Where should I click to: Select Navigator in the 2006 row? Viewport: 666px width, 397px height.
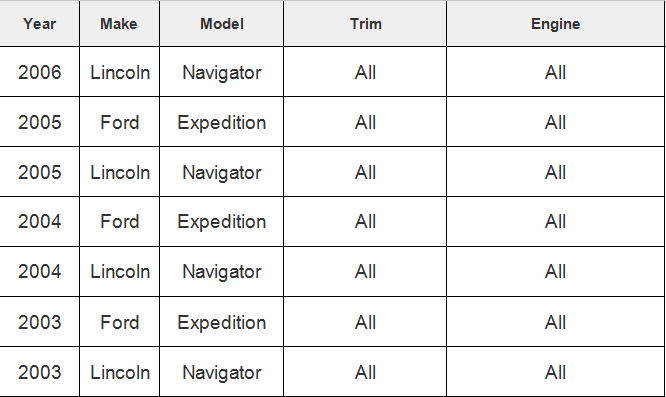(x=222, y=72)
